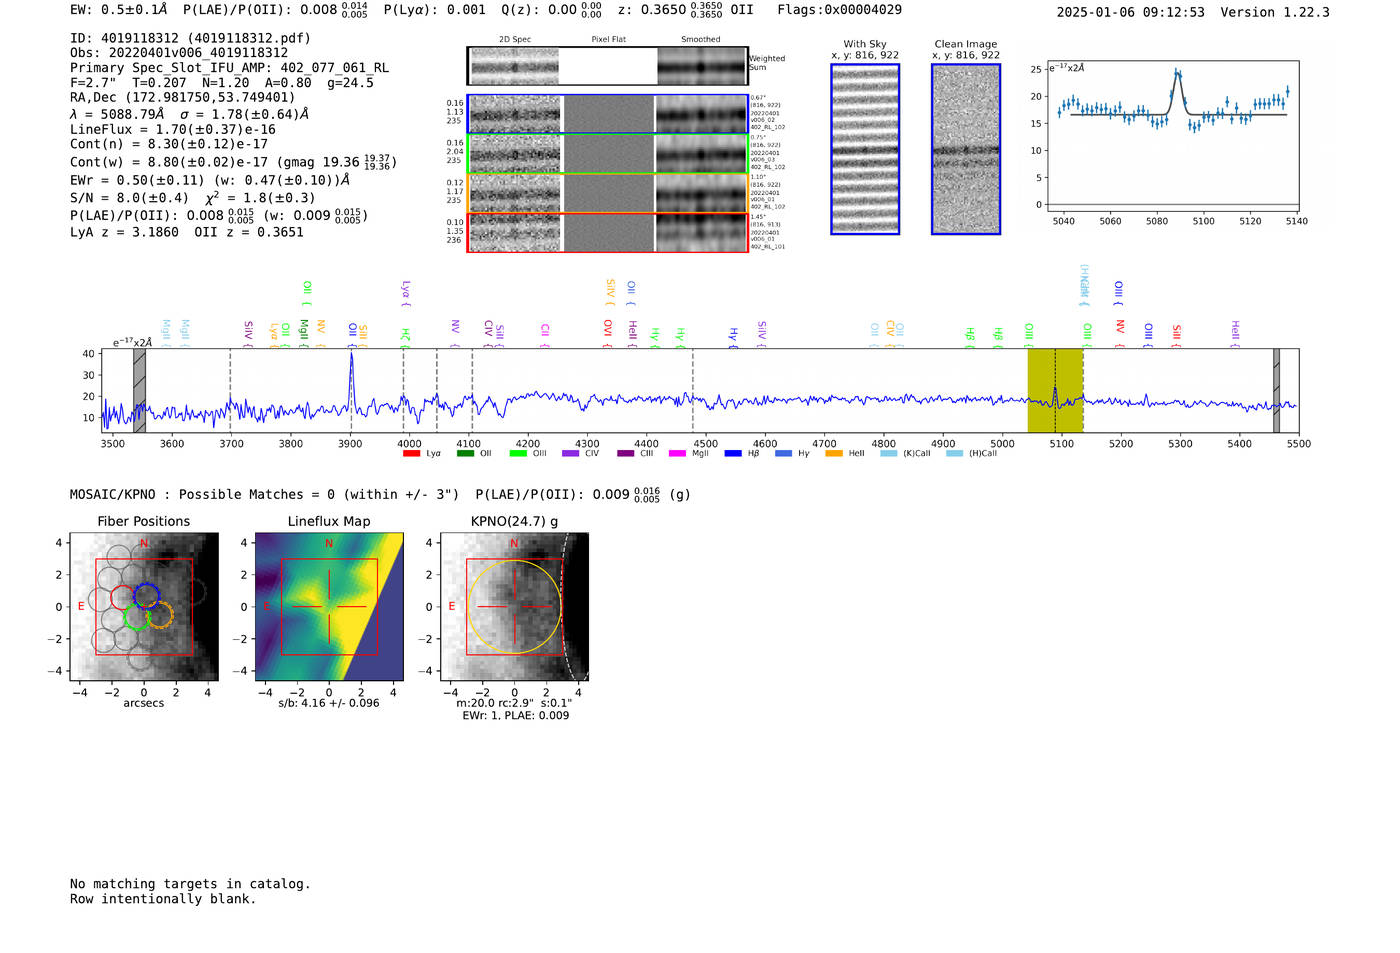Click the m:20.0 rc:2.9" s:0.1" caption

514,703
